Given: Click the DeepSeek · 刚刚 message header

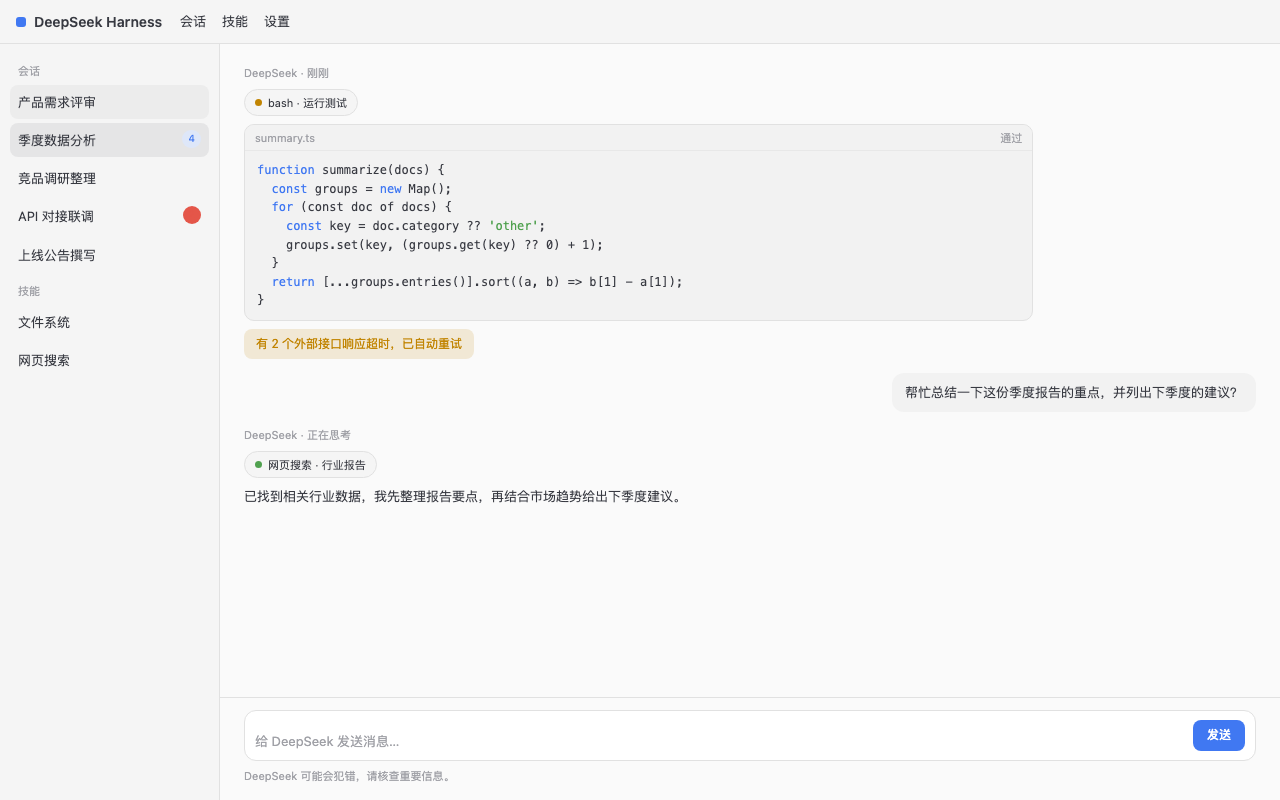Looking at the screenshot, I should 286,73.
